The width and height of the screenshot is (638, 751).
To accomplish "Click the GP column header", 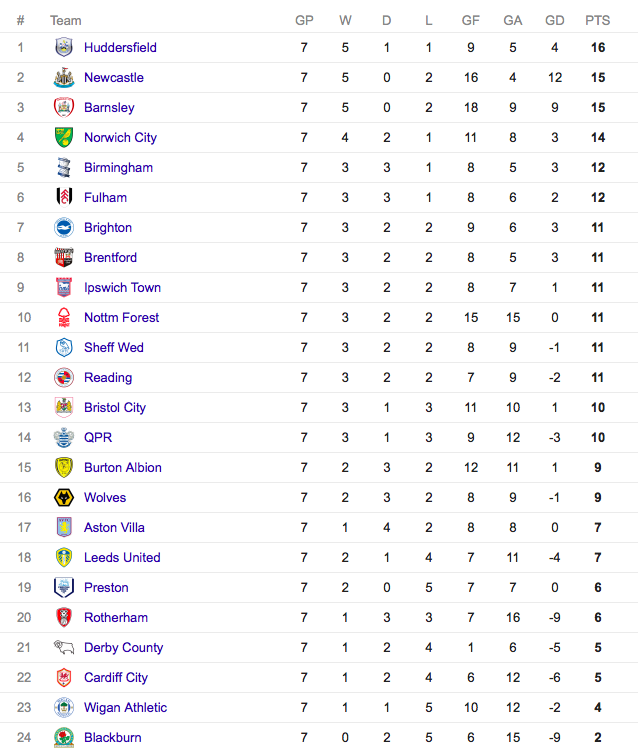I will 304,21.
